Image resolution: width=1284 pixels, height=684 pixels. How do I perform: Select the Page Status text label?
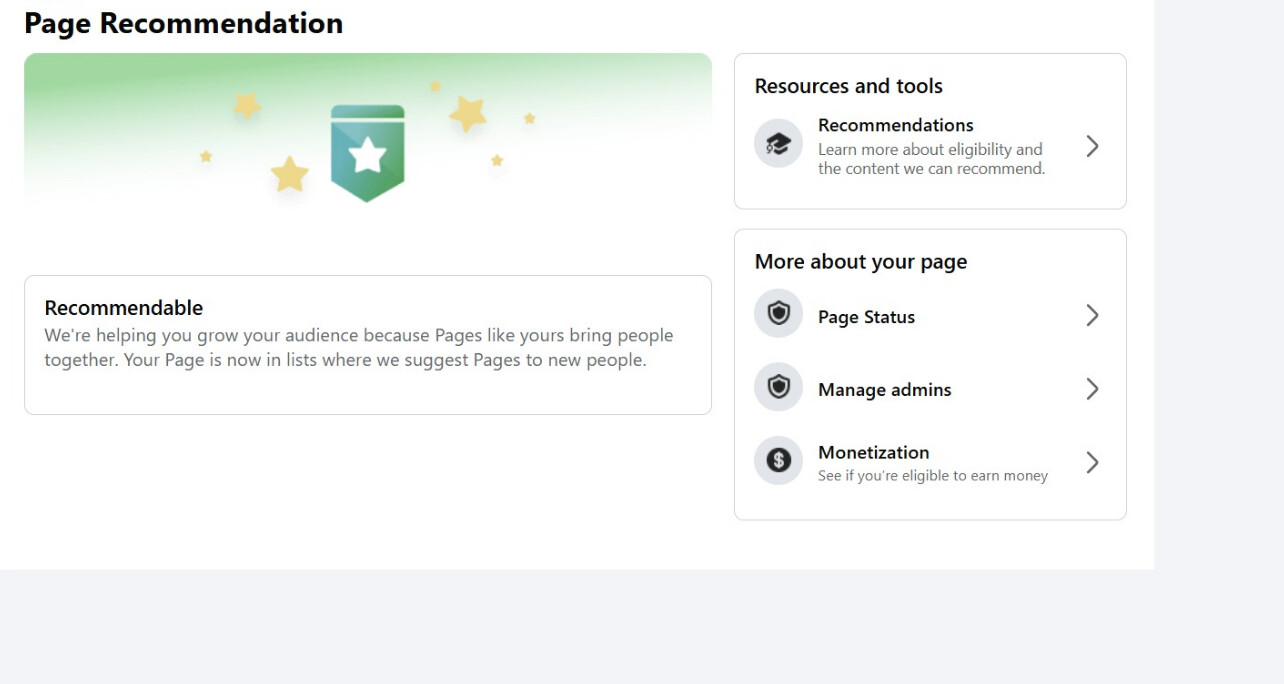point(866,317)
